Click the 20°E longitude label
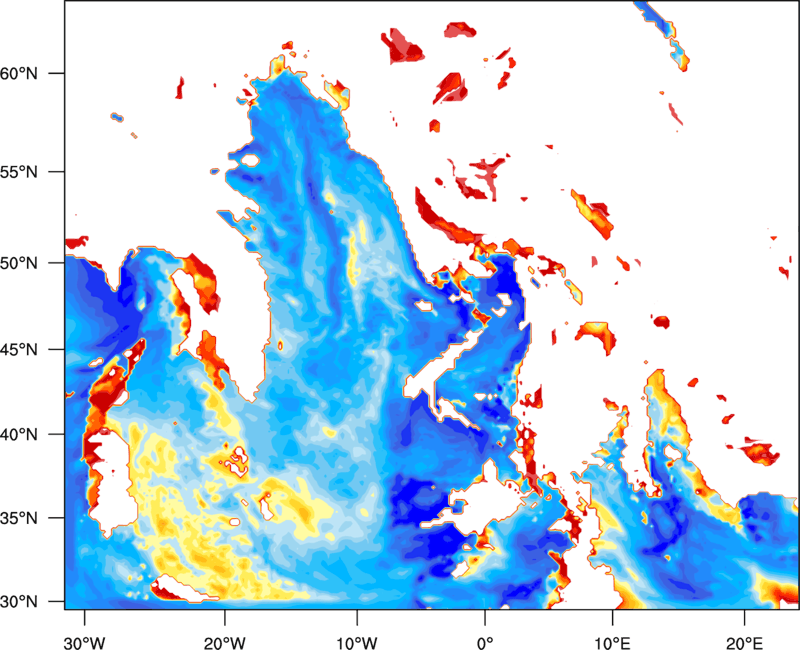Viewport: 800px width, 650px height. coord(744,643)
